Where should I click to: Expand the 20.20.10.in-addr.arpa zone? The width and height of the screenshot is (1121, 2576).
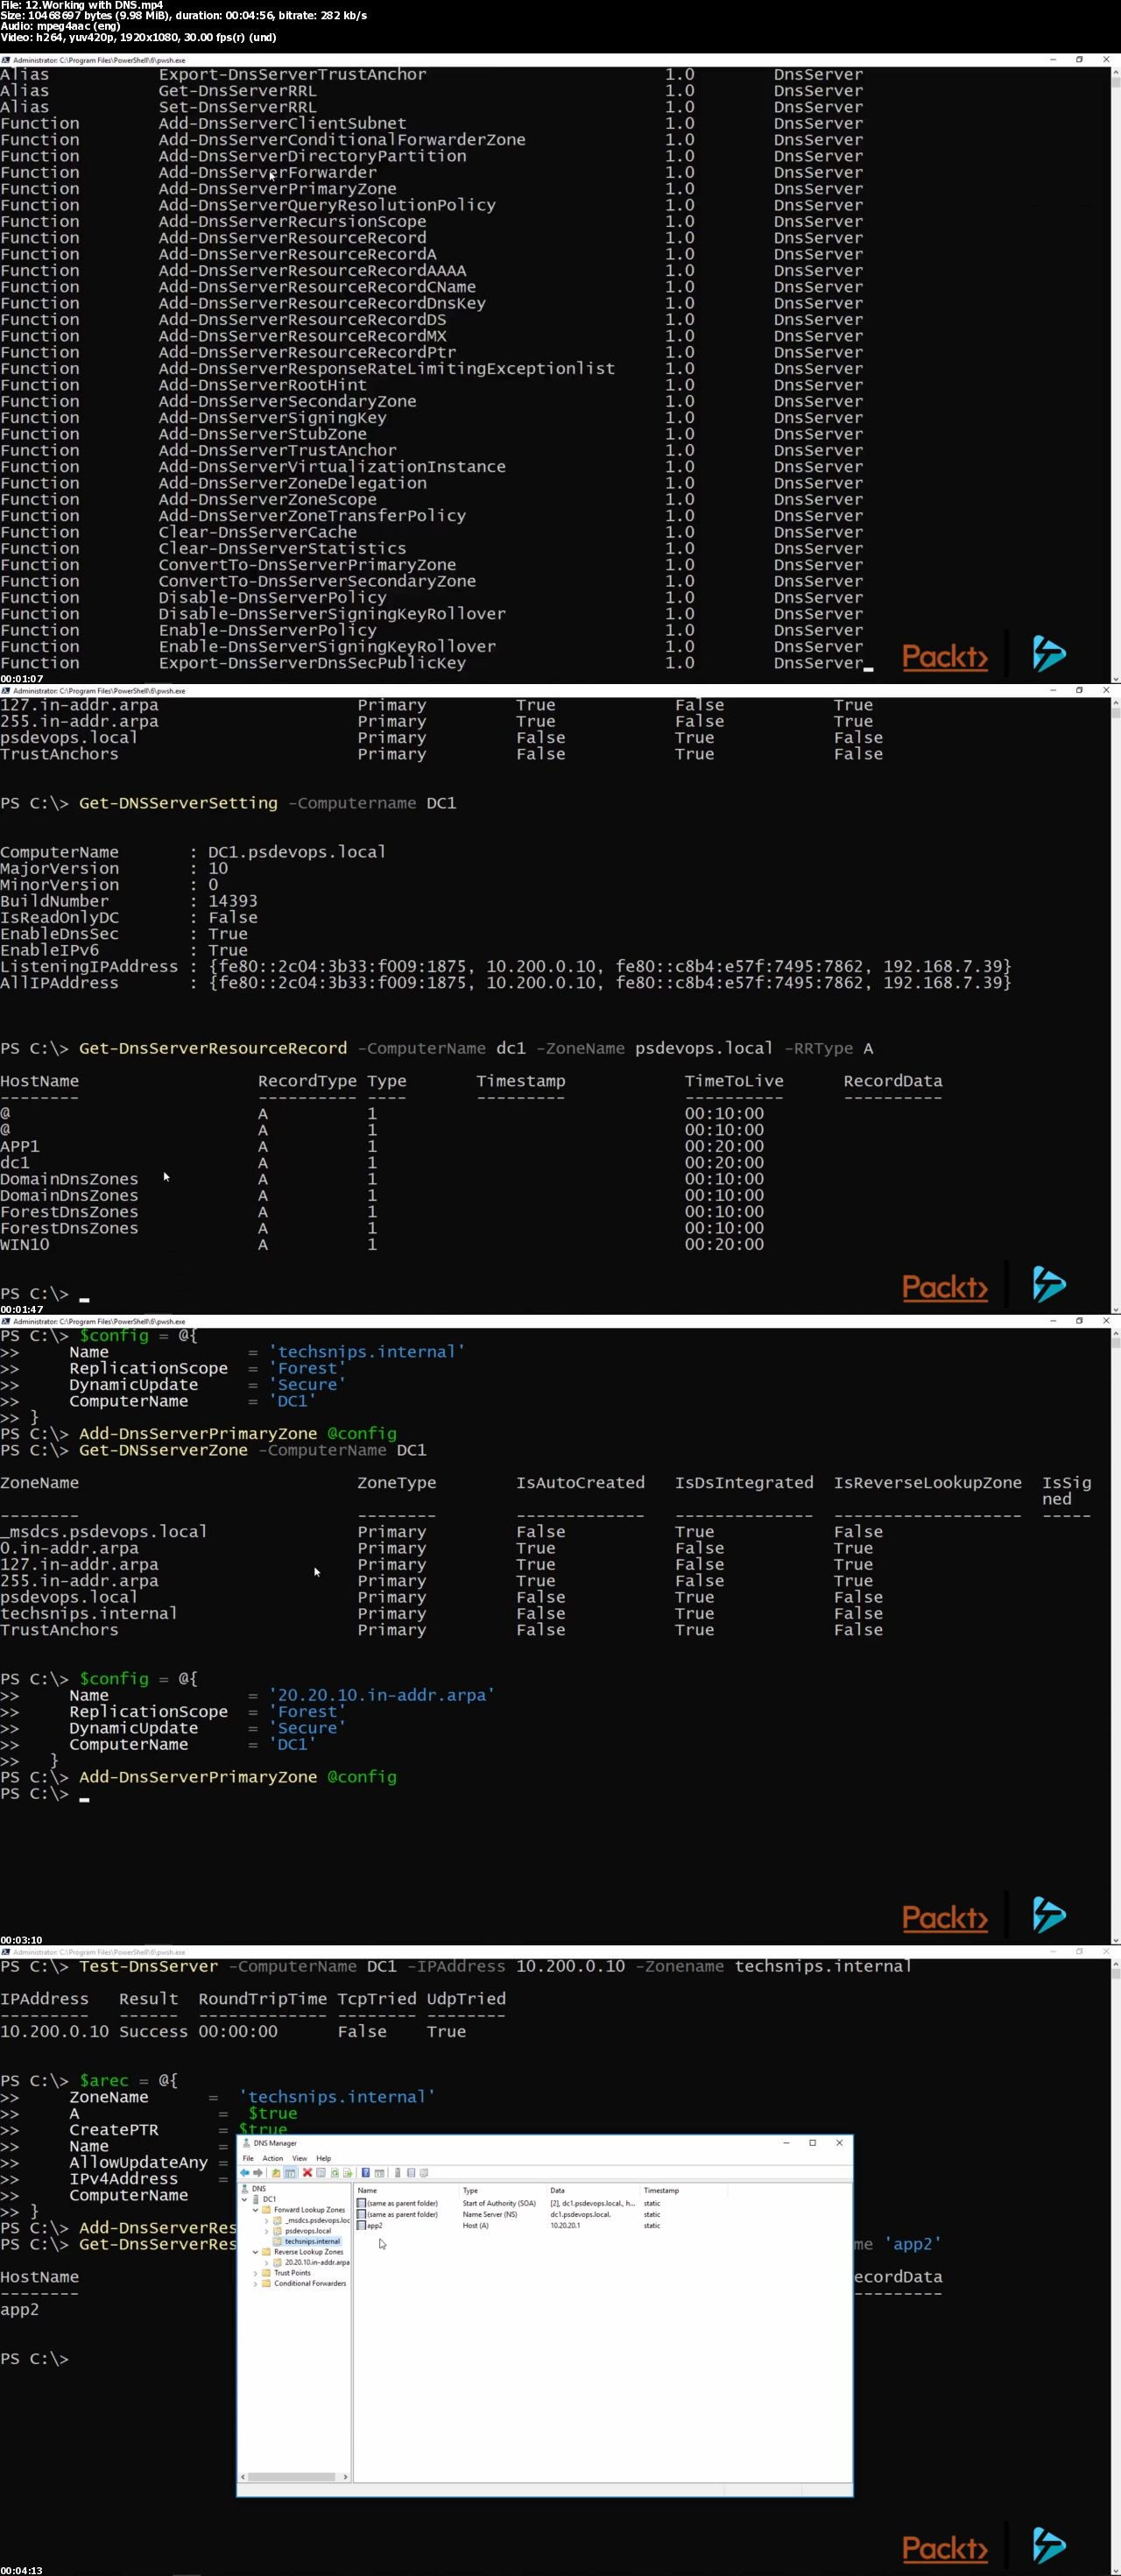tap(267, 2263)
